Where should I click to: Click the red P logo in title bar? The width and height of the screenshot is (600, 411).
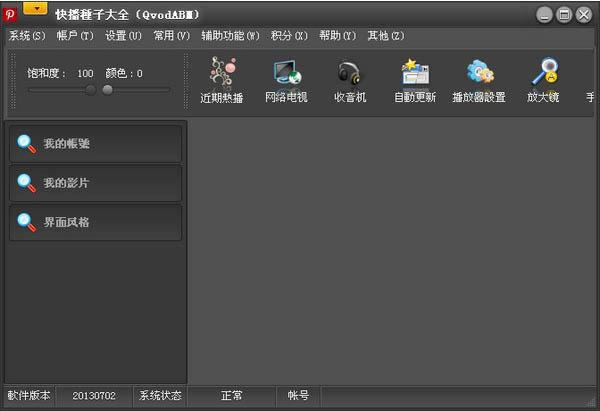coord(11,14)
